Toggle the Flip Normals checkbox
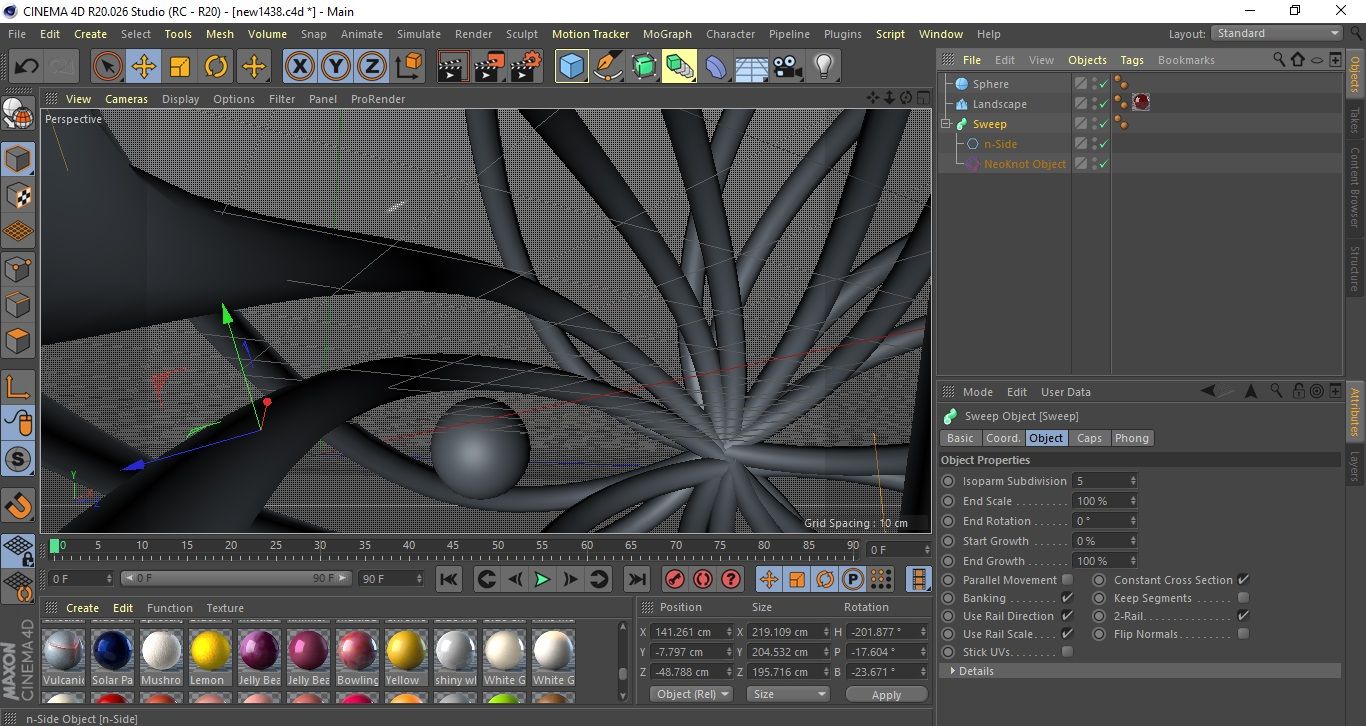The height and width of the screenshot is (726, 1366). tap(1243, 634)
